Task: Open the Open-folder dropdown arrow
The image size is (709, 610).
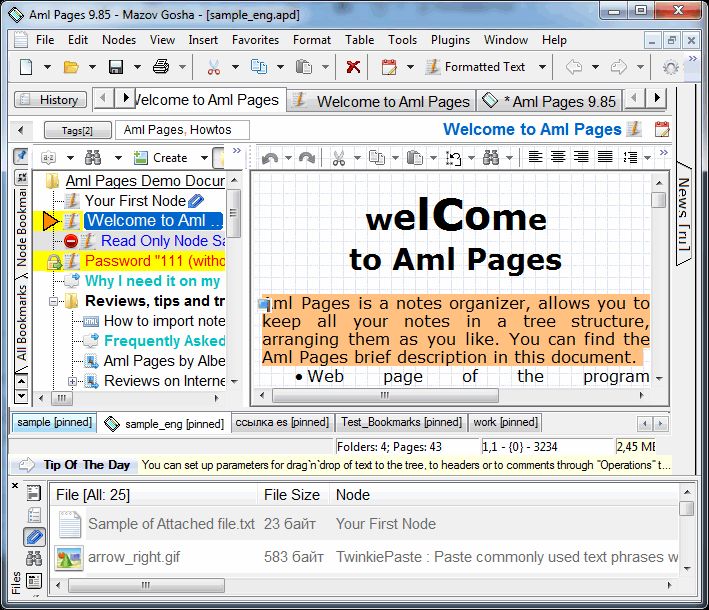Action: point(92,67)
